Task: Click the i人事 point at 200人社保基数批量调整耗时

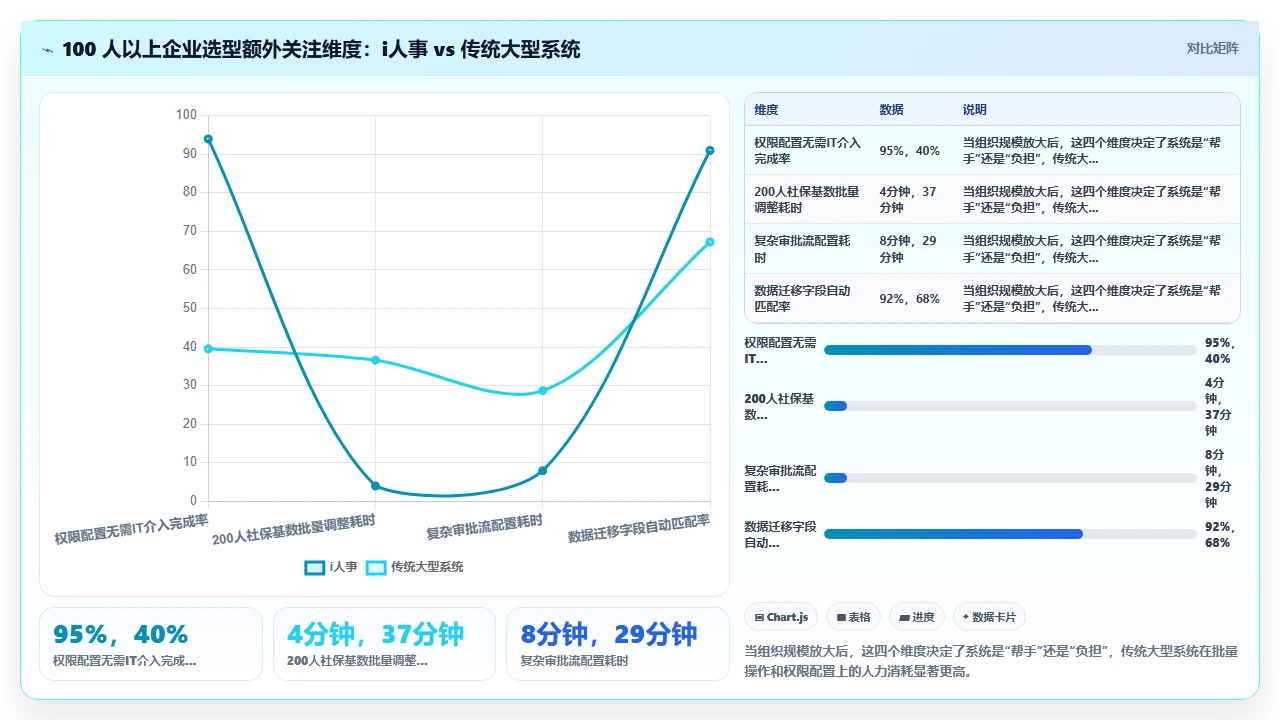Action: 375,486
